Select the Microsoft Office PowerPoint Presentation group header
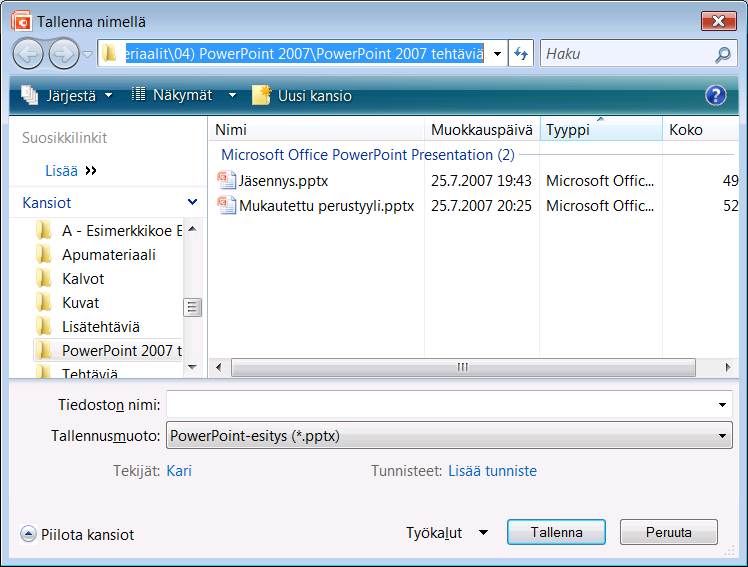The width and height of the screenshot is (748, 567). pyautogui.click(x=368, y=155)
